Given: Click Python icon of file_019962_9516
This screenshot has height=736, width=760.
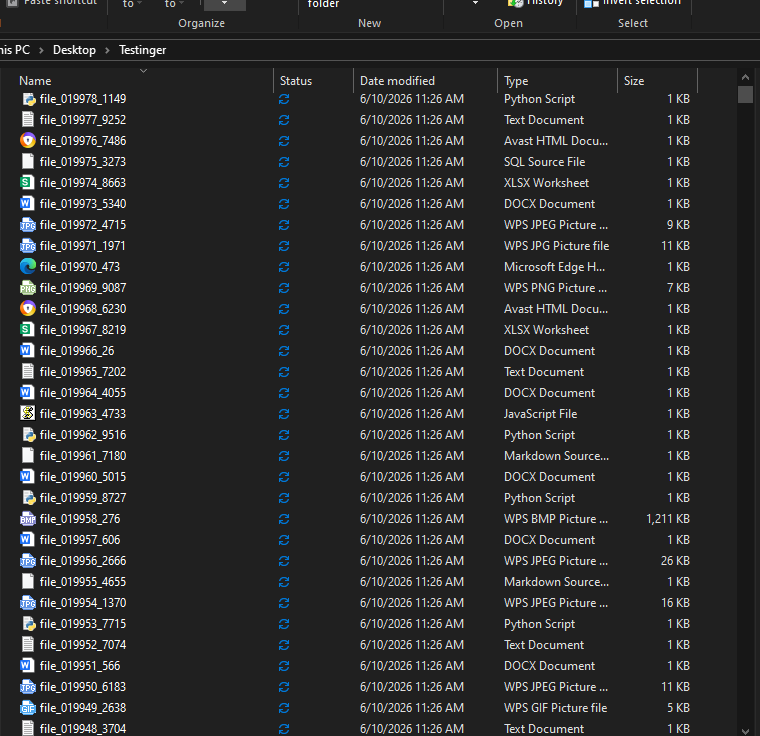Looking at the screenshot, I should coord(28,435).
